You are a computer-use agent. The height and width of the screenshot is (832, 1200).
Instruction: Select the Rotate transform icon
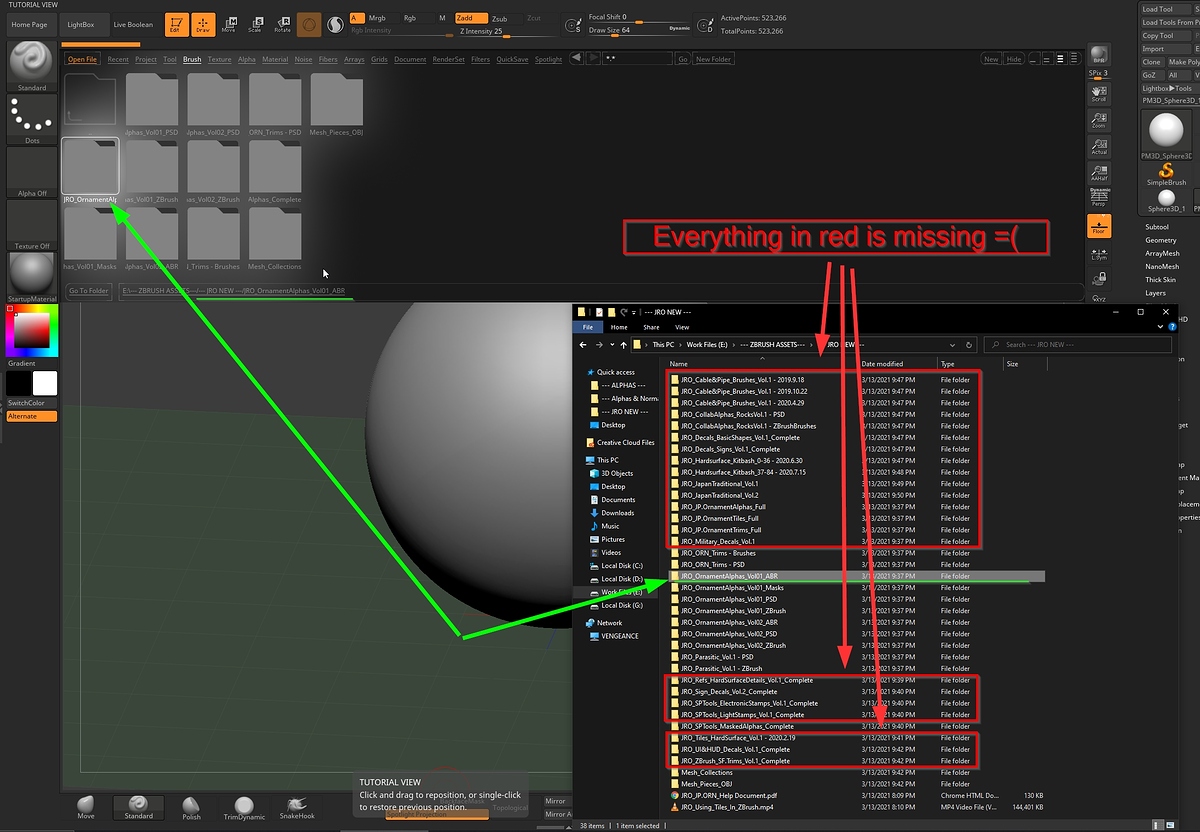click(x=283, y=24)
